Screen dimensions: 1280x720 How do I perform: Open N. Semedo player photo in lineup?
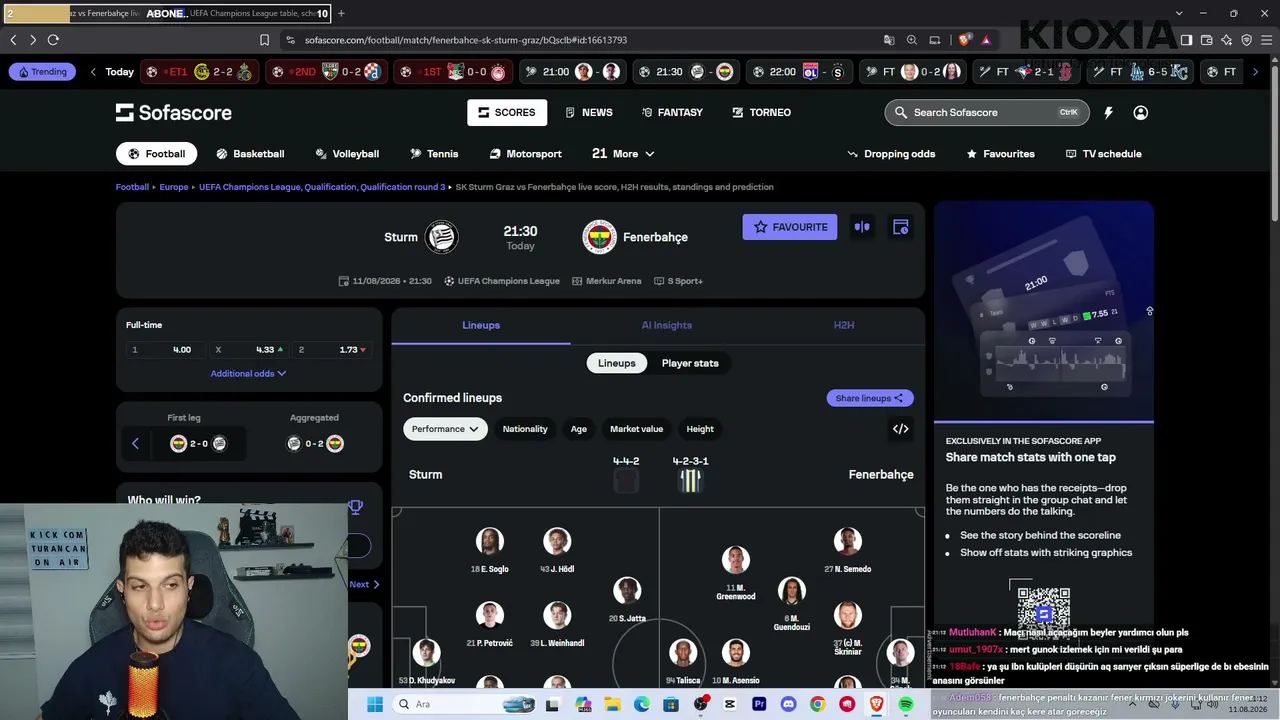point(847,542)
